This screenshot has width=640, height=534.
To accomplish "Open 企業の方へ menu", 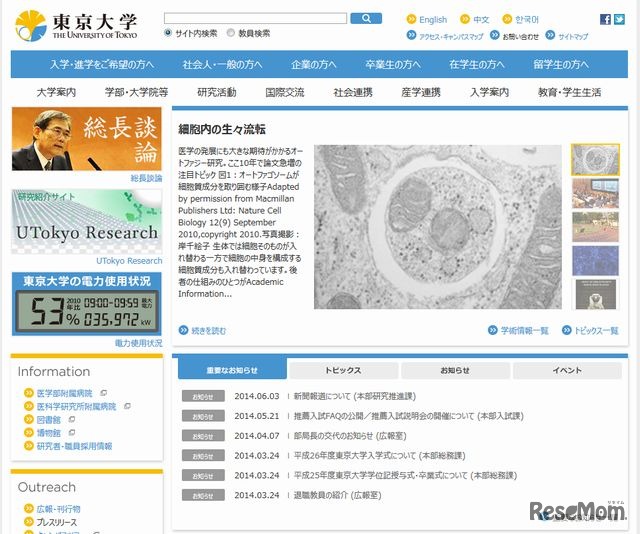I will click(x=314, y=65).
